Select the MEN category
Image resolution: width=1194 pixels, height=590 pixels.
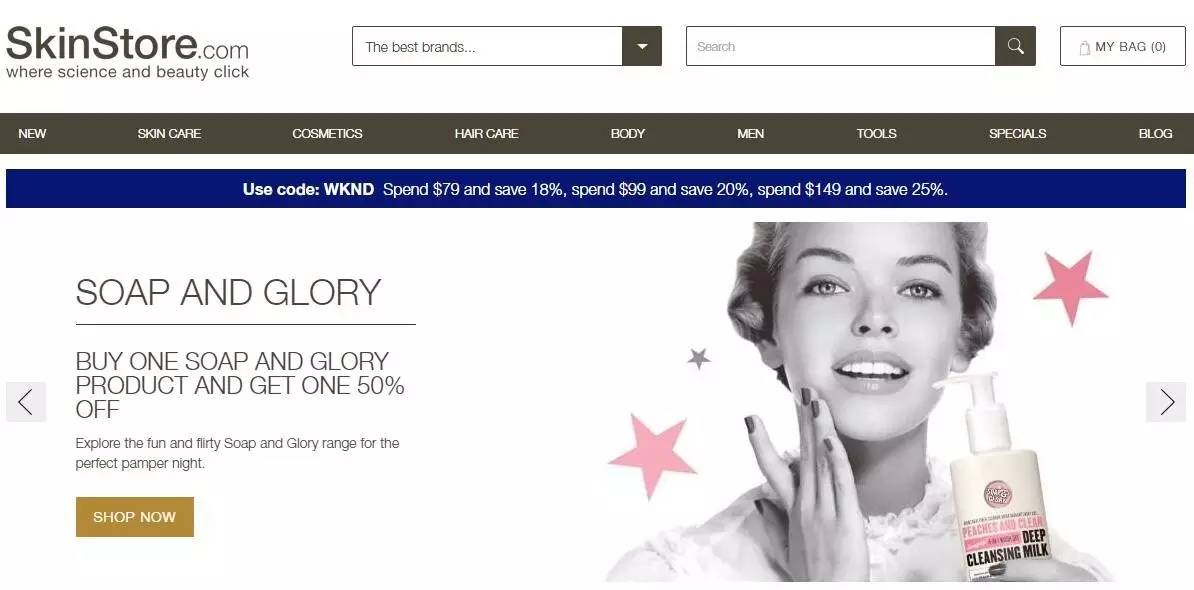point(750,133)
